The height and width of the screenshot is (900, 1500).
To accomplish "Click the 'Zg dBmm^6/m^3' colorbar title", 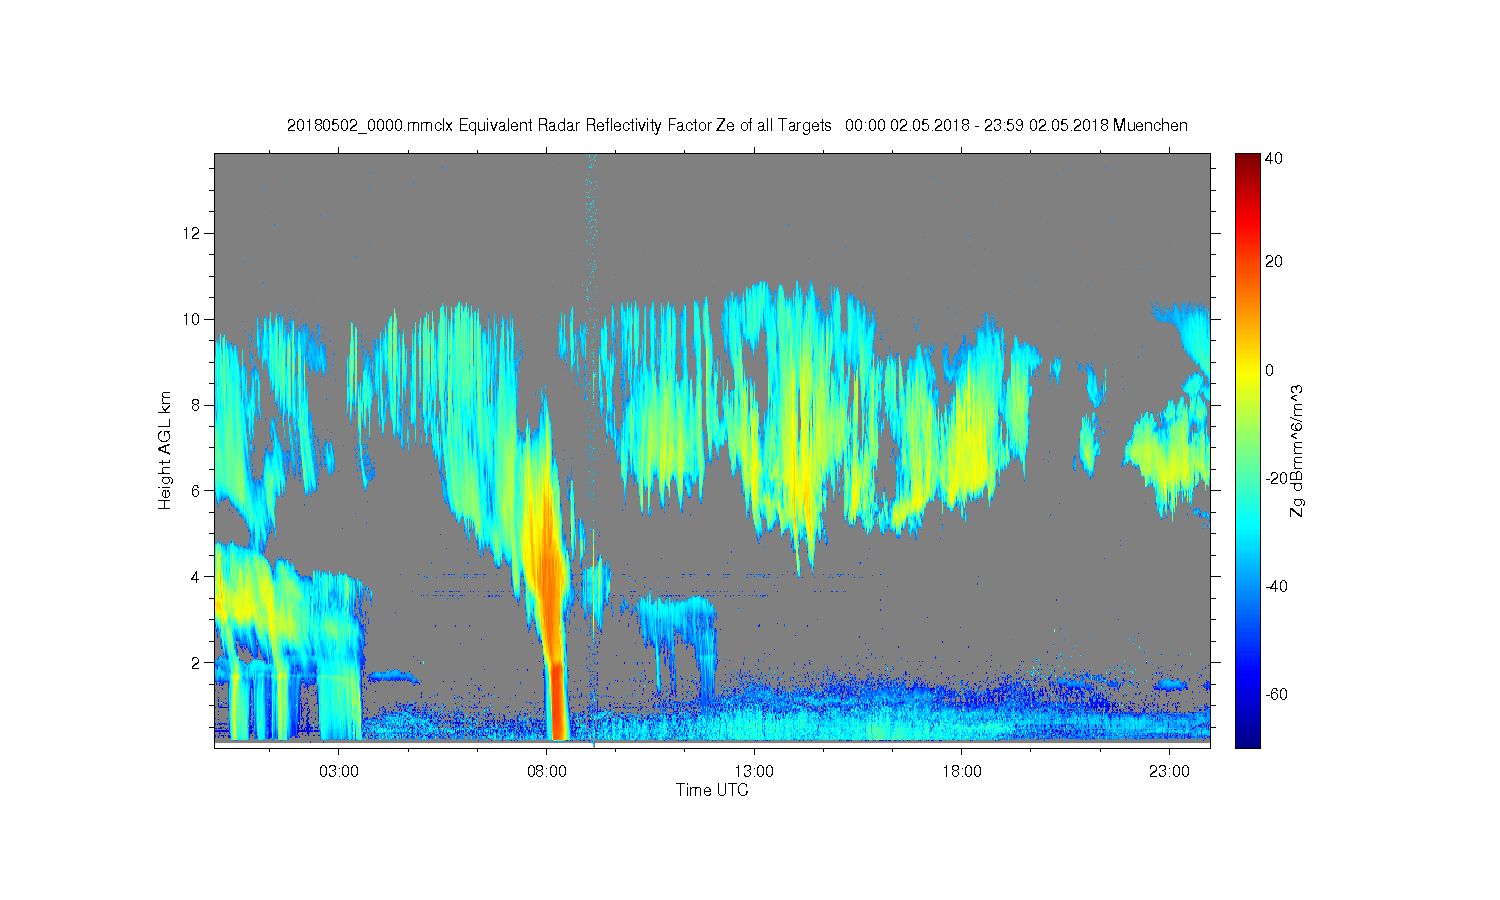I will coord(1297,451).
